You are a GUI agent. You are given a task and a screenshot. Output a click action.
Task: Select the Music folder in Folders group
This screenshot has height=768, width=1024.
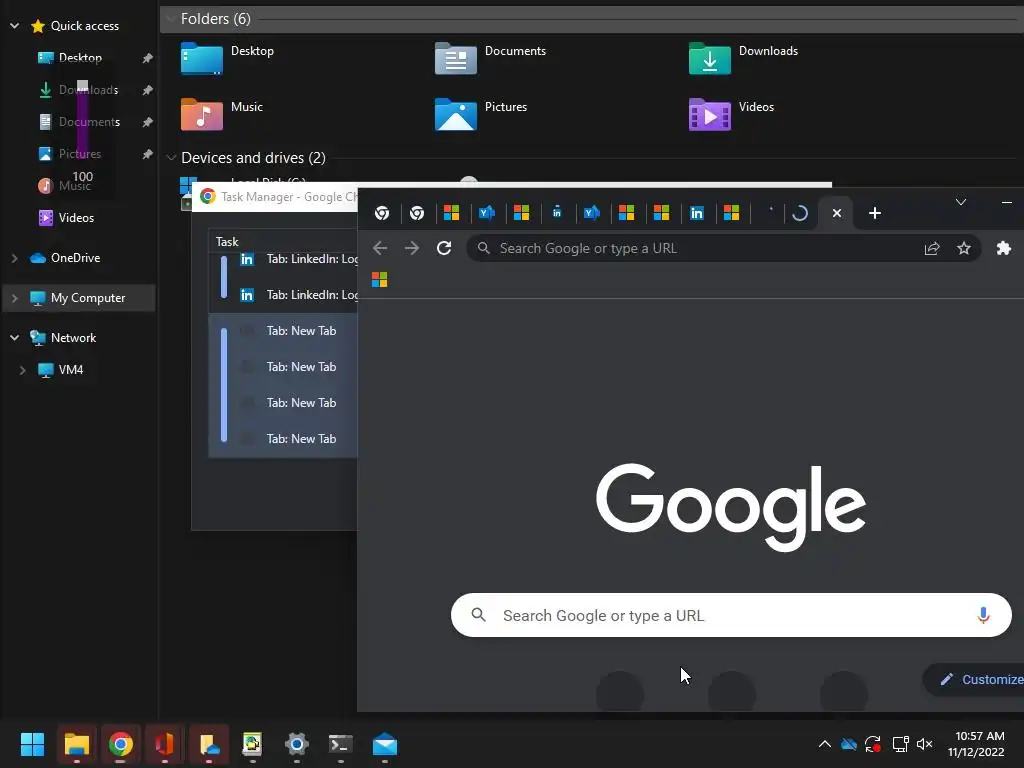(222, 114)
